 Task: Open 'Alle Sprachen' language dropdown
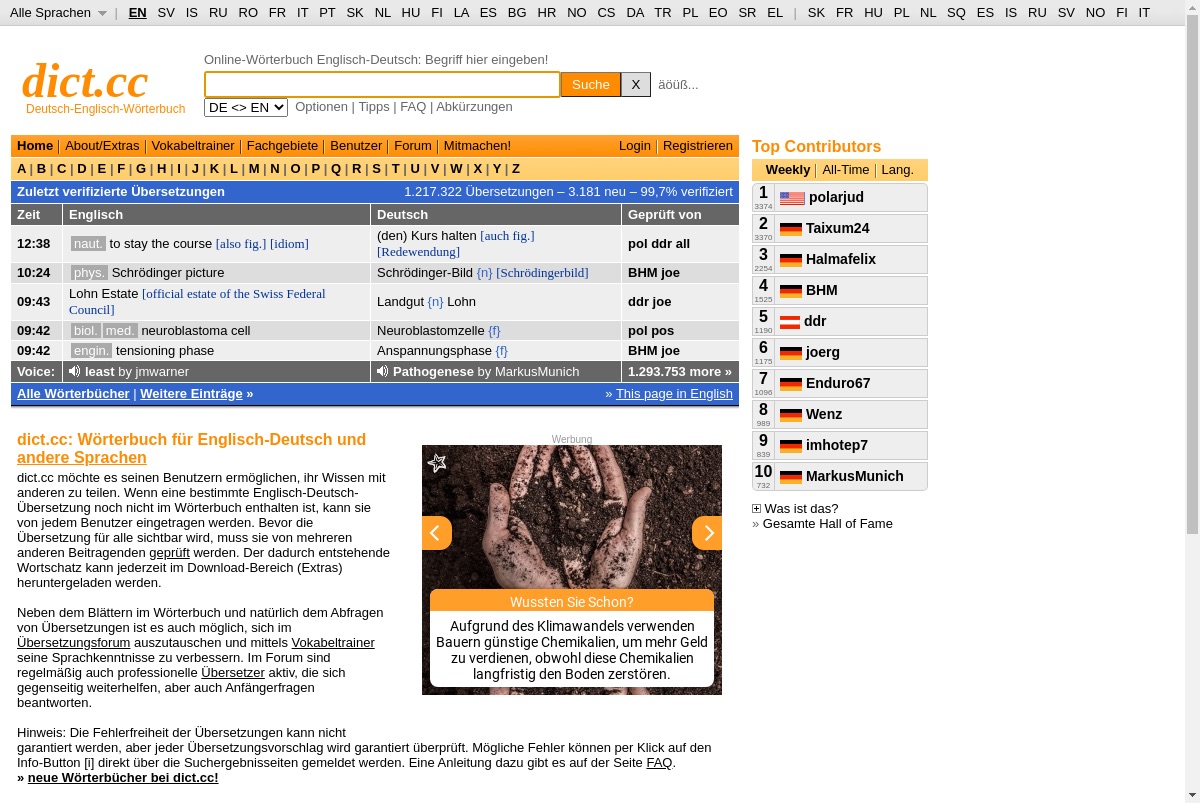tap(58, 13)
